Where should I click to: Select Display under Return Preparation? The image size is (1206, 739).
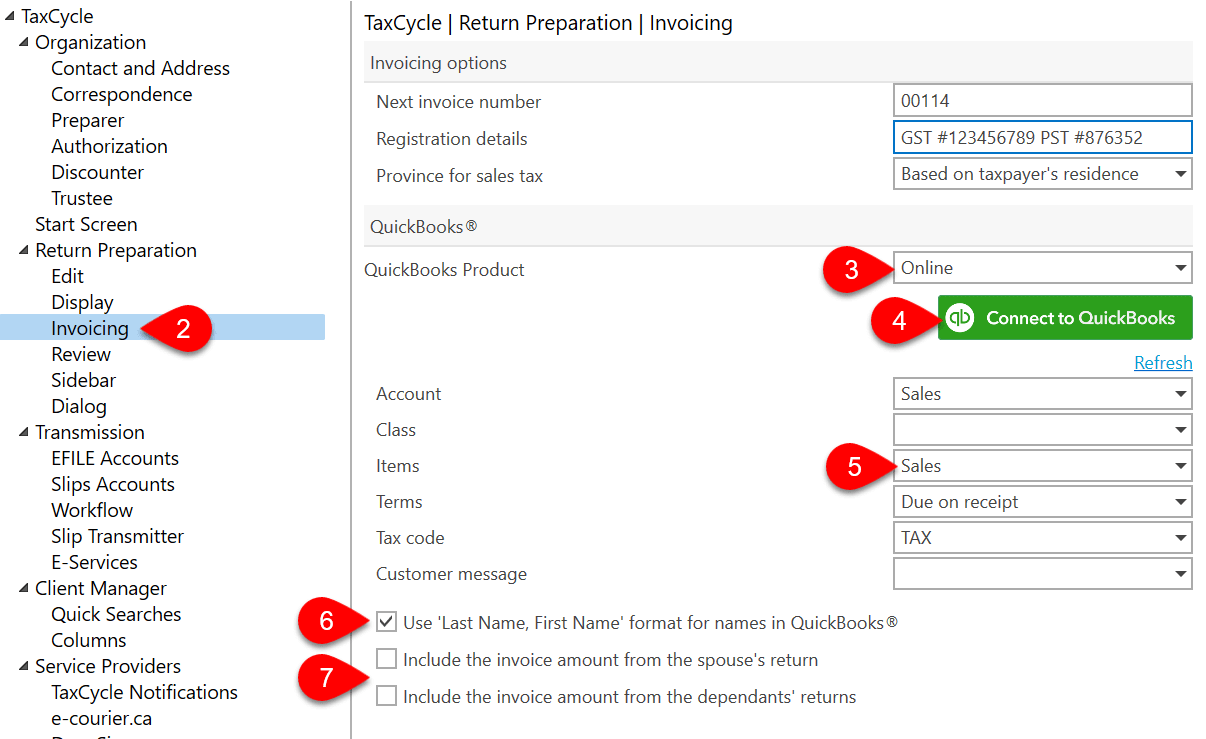tap(83, 302)
